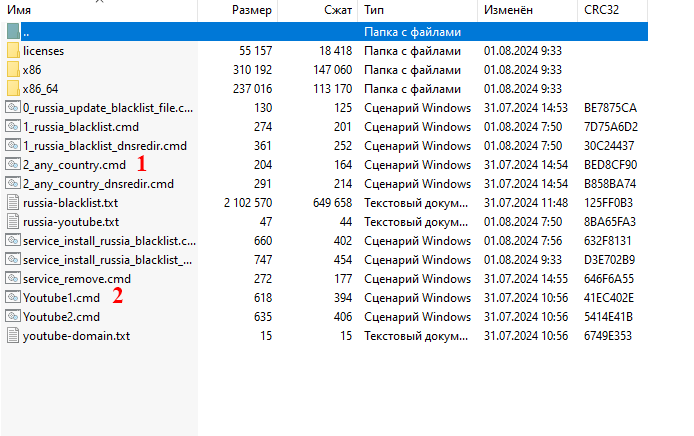Click the Youtube2.cmd file icon
The width and height of the screenshot is (694, 436).
13,316
